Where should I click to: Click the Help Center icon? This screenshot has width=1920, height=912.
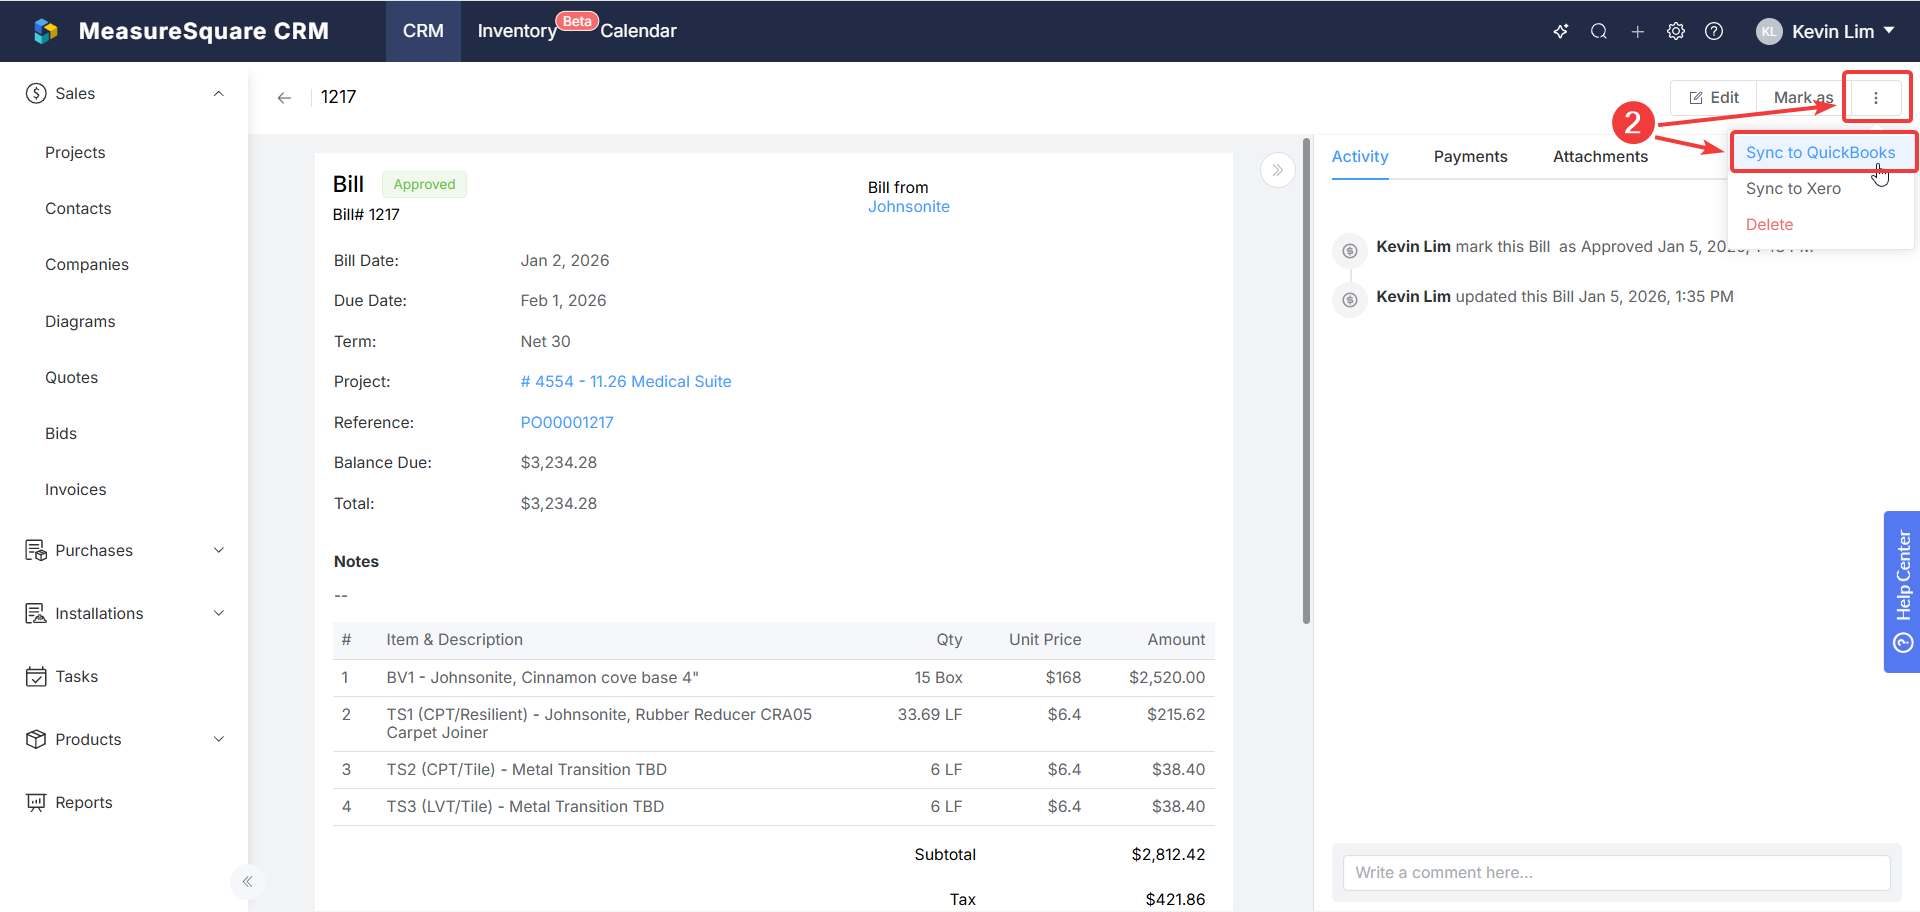[x=1903, y=642]
